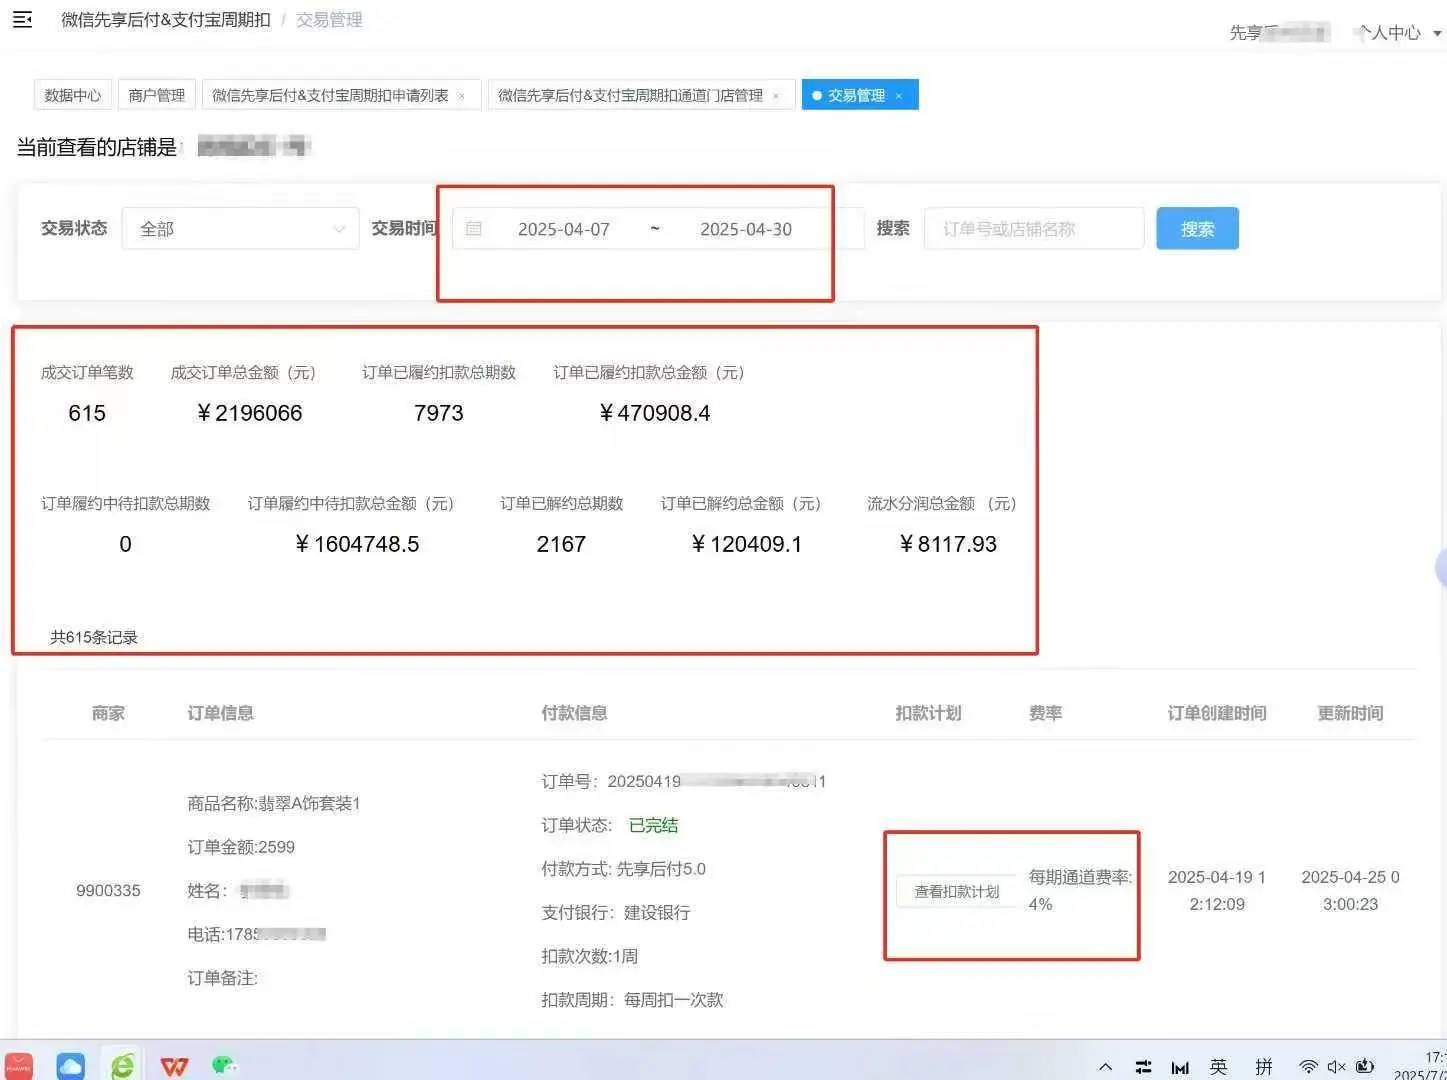Open the Huawei app in the taskbar
1447x1080 pixels.
(18, 1066)
